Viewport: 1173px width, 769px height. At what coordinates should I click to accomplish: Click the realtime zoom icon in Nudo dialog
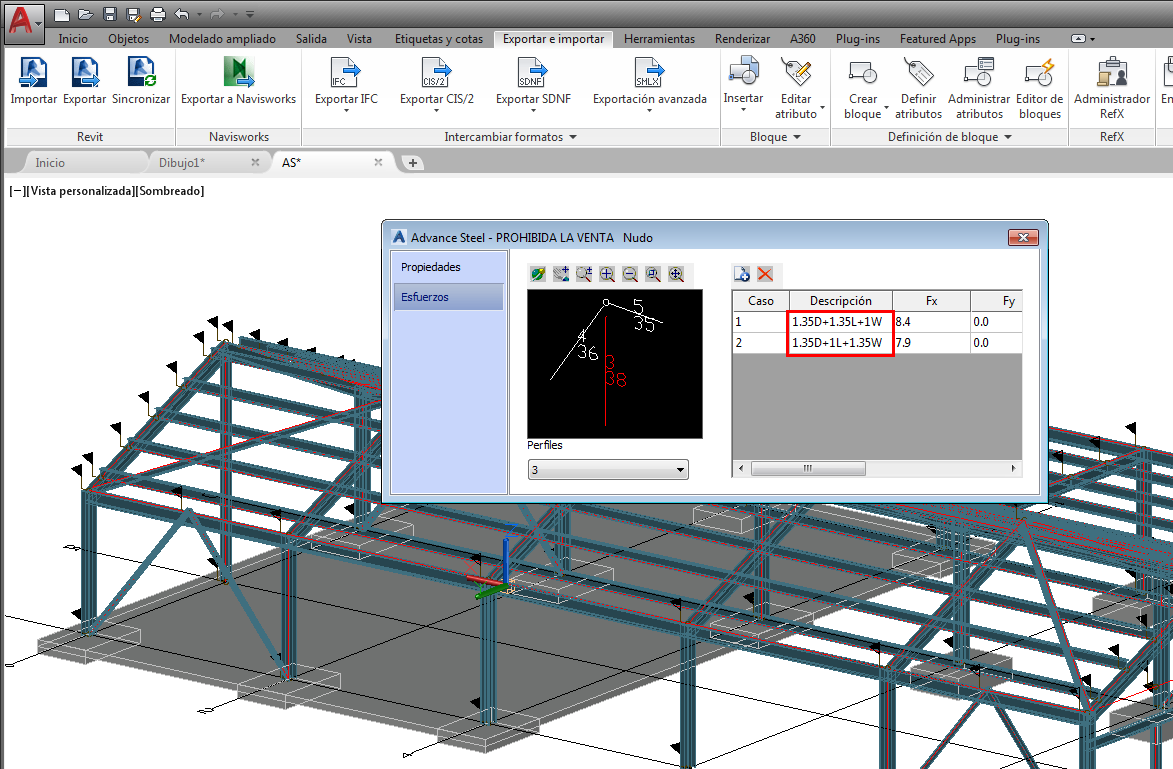[x=584, y=275]
